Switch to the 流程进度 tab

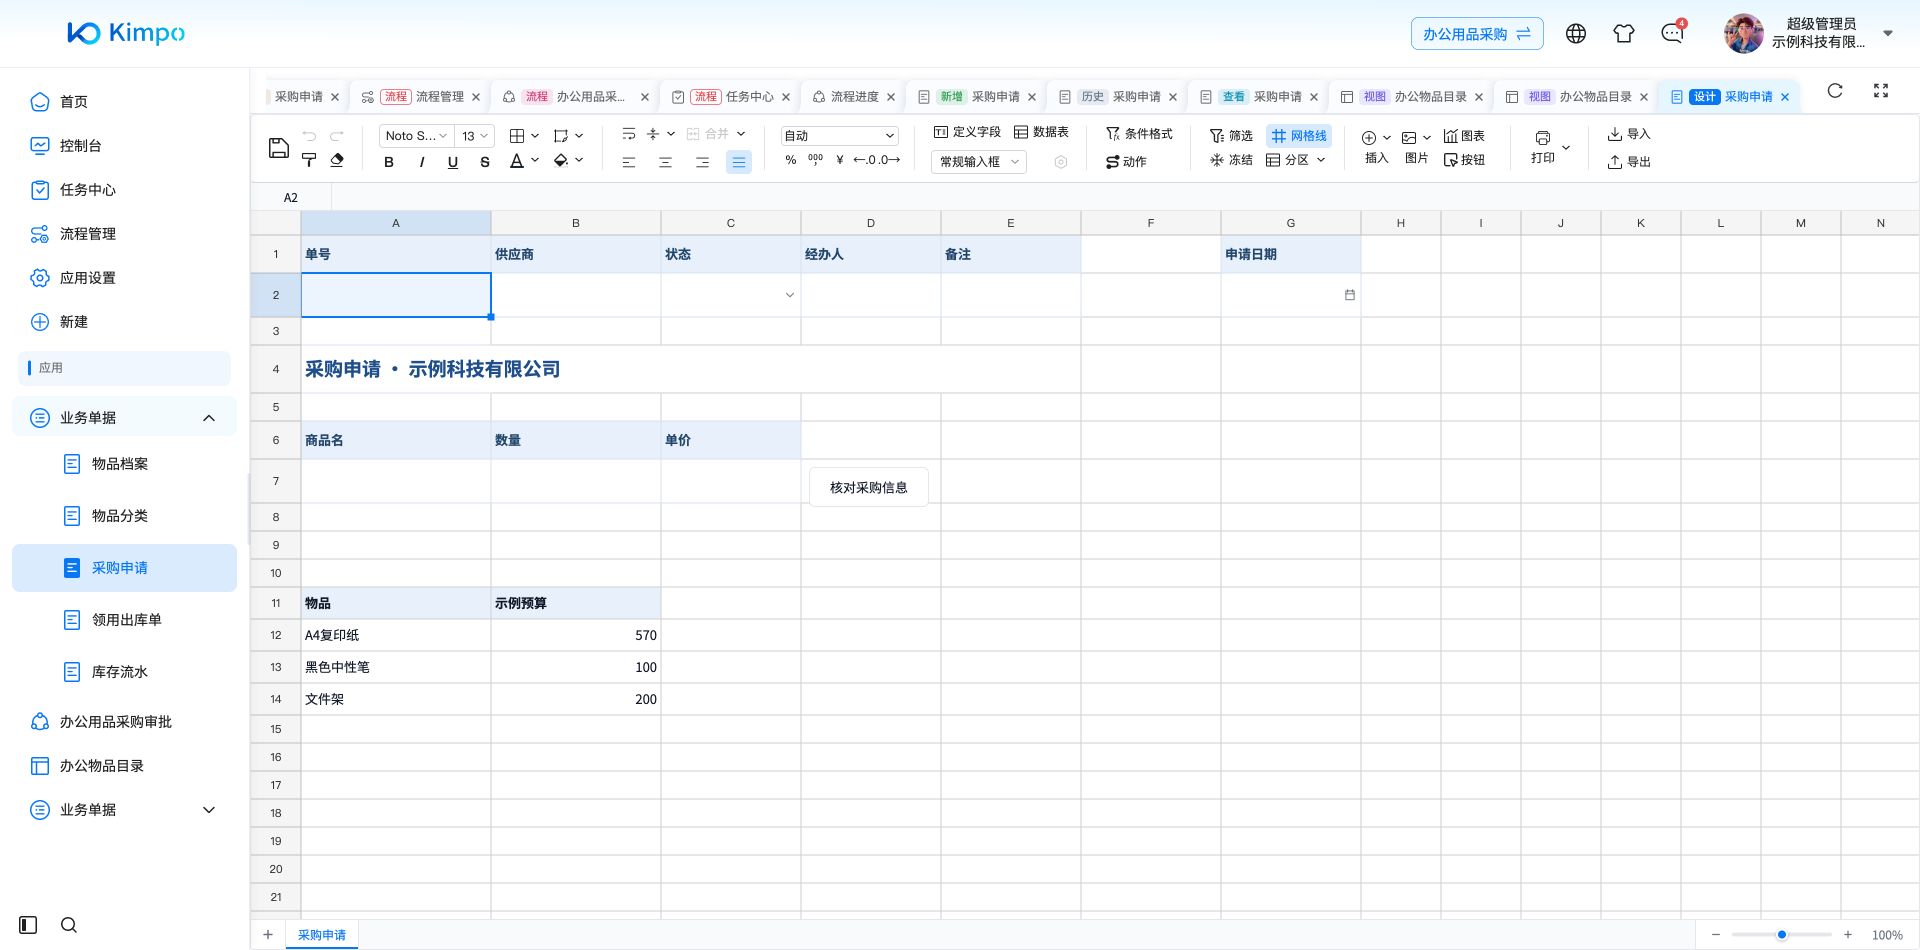pos(854,97)
